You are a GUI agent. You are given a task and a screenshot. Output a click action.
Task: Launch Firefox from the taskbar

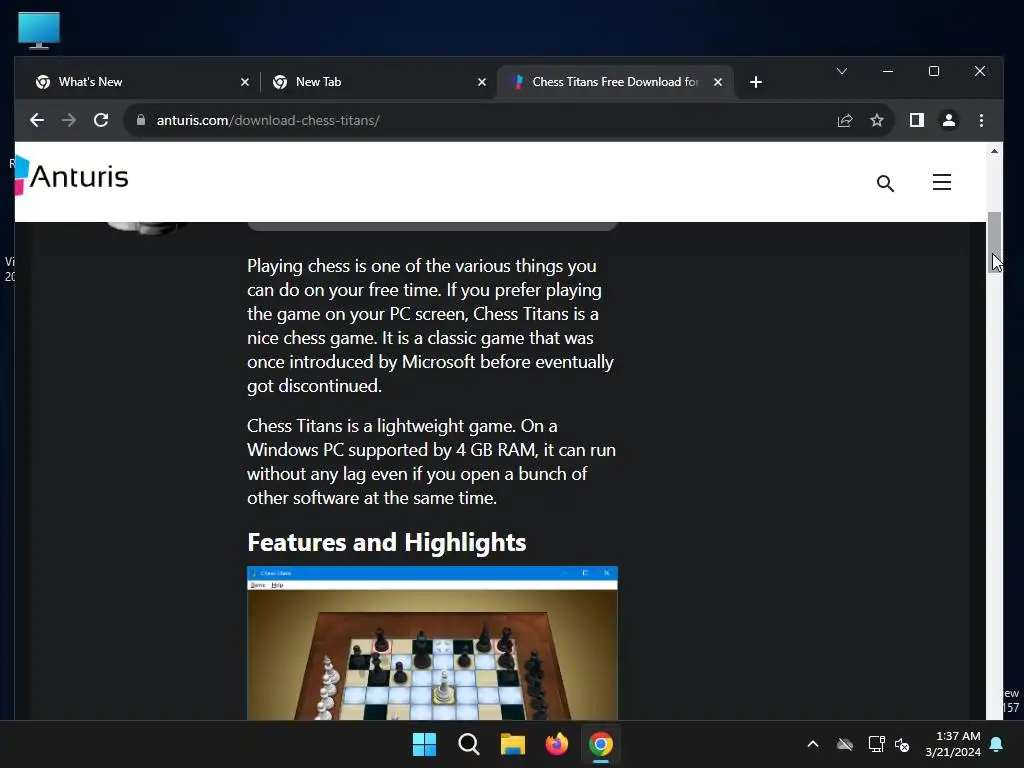[556, 744]
